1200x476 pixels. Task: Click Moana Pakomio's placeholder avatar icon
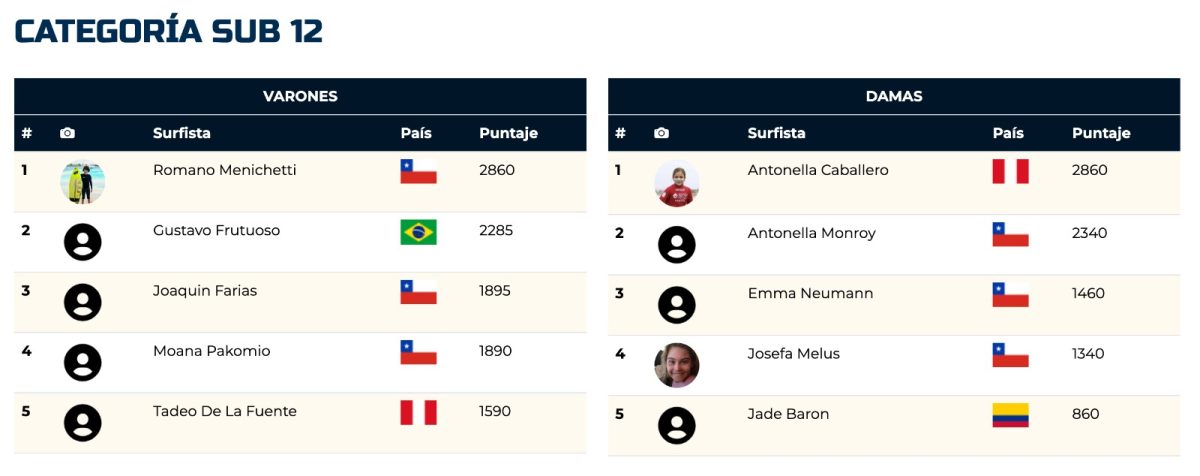pyautogui.click(x=83, y=362)
